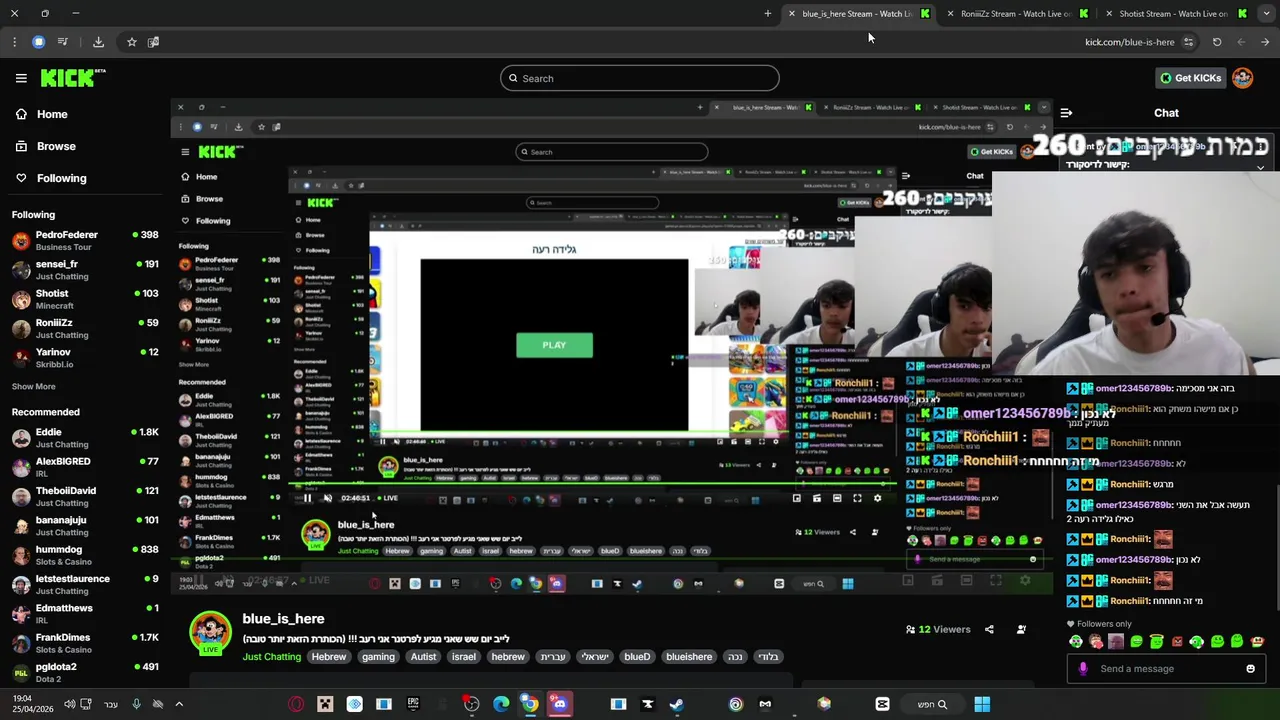Focus the Send a message chat input
The image size is (1280, 720).
[x=1165, y=669]
